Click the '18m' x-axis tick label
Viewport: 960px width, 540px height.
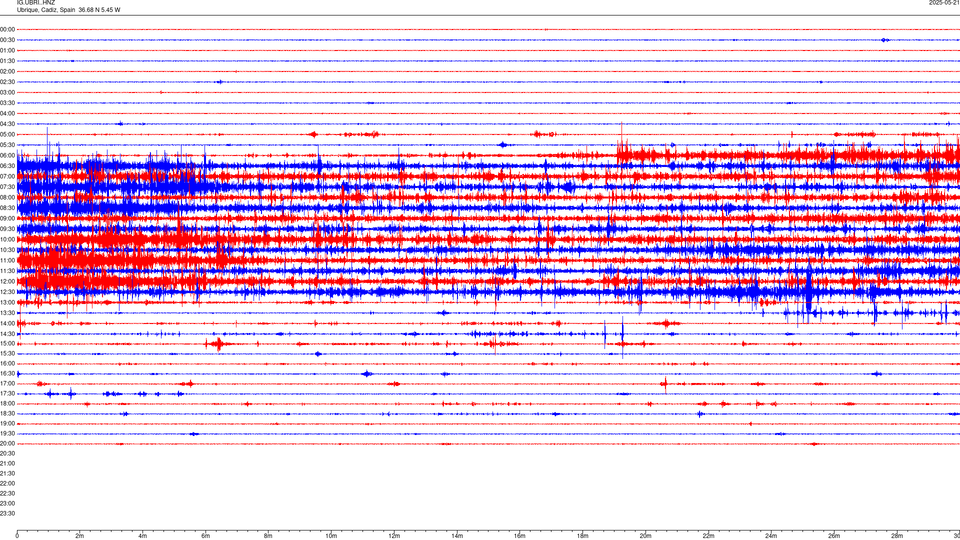click(x=583, y=536)
